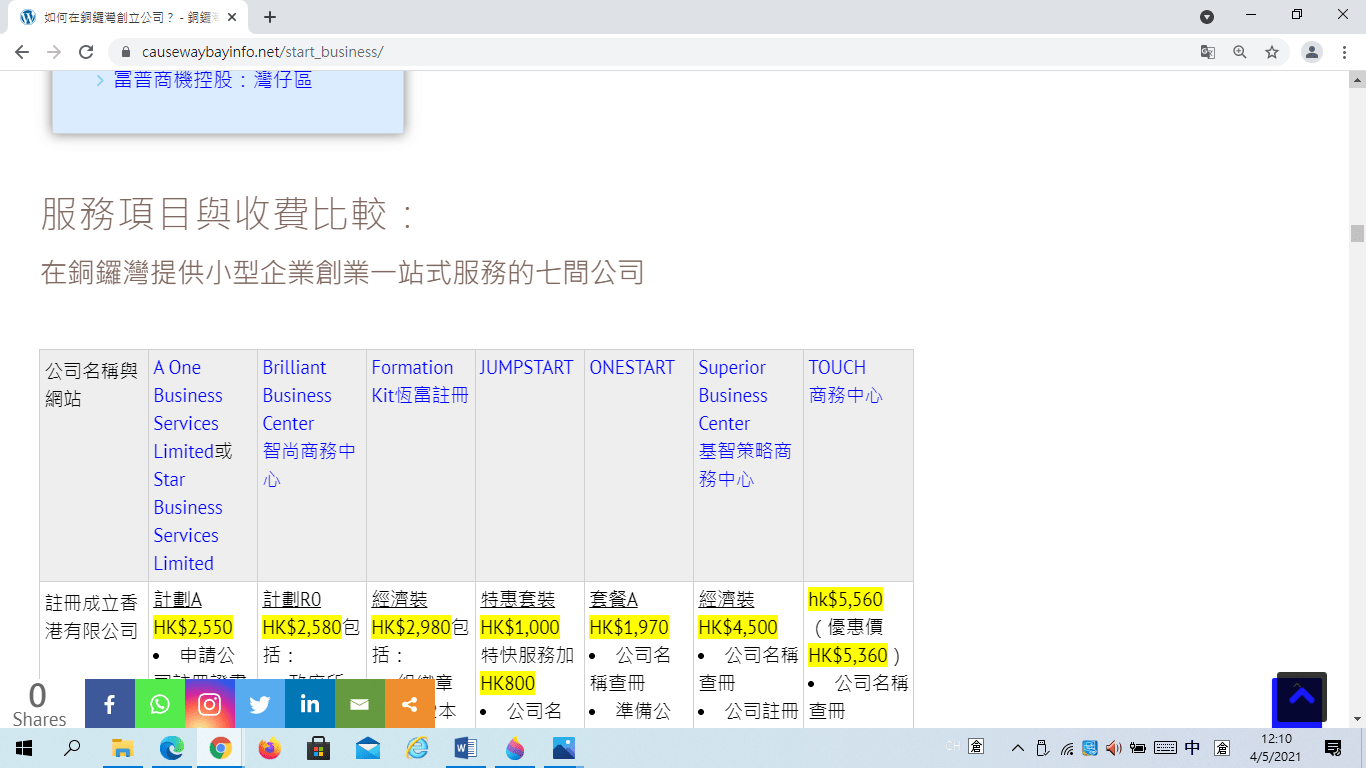Reload the current page
1366x768 pixels.
tap(86, 52)
